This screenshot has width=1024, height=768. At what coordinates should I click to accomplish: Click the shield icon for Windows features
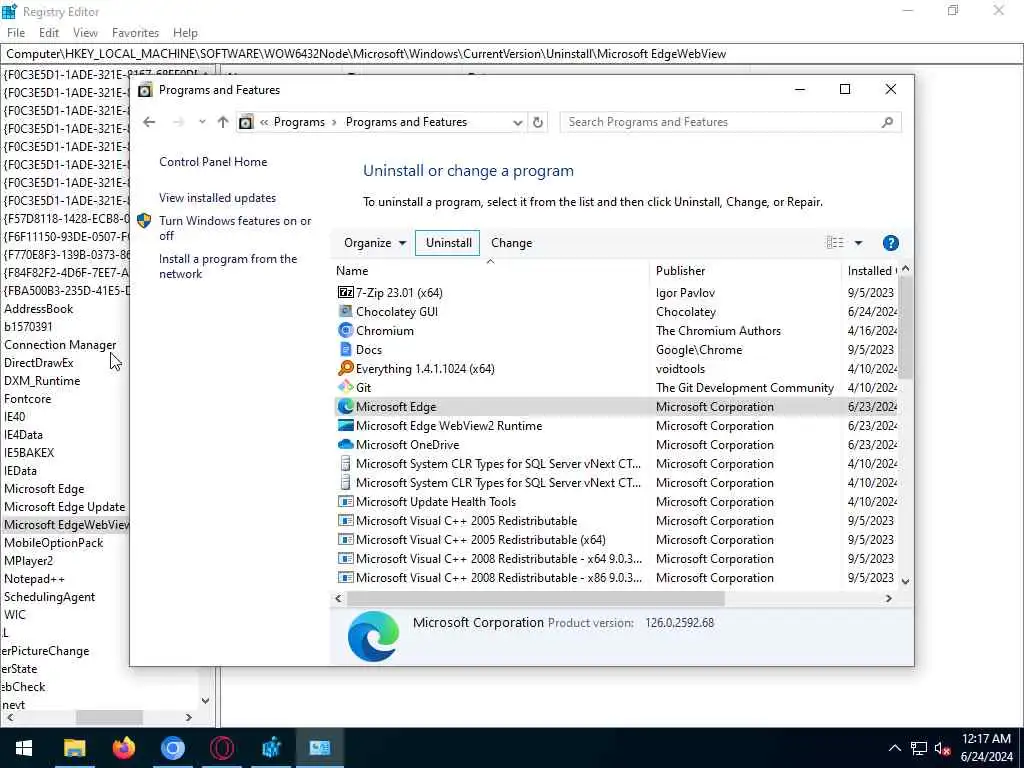(144, 221)
